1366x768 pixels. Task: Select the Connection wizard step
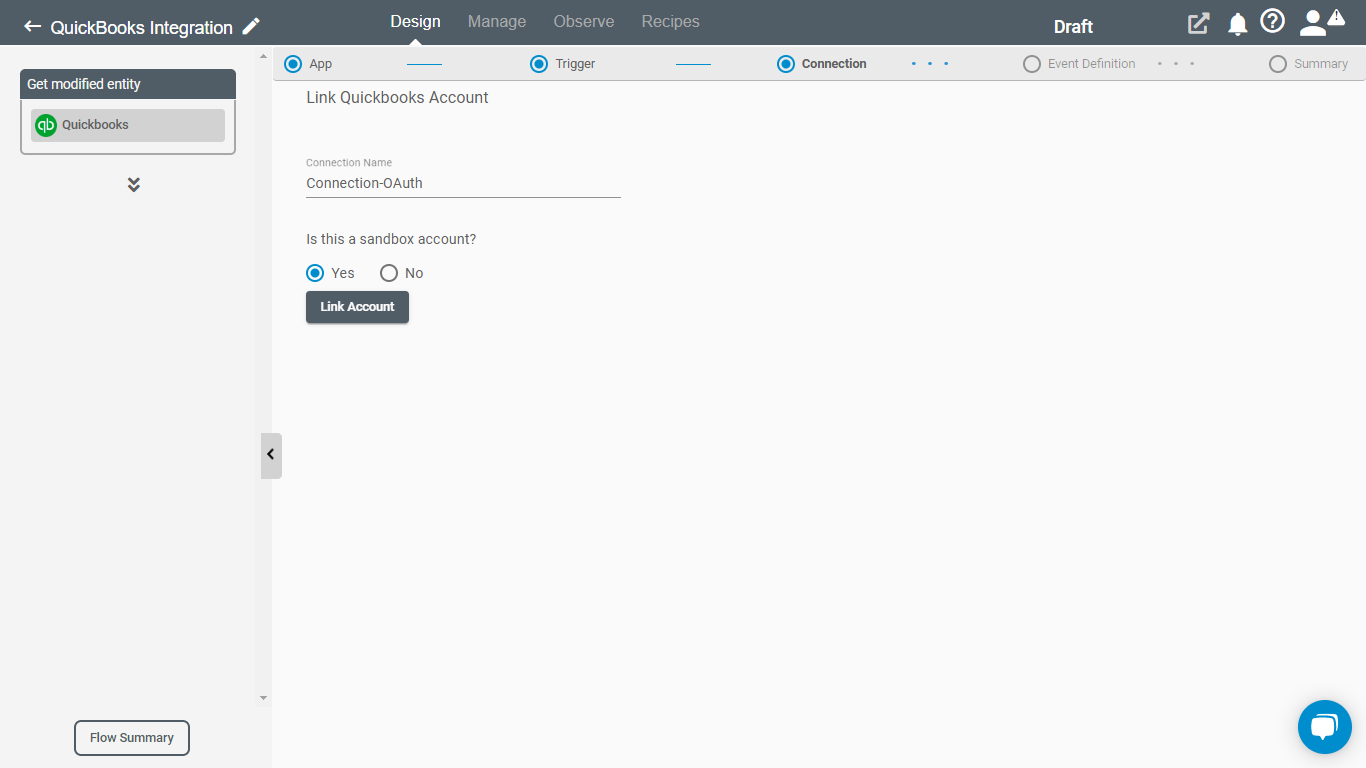[822, 64]
